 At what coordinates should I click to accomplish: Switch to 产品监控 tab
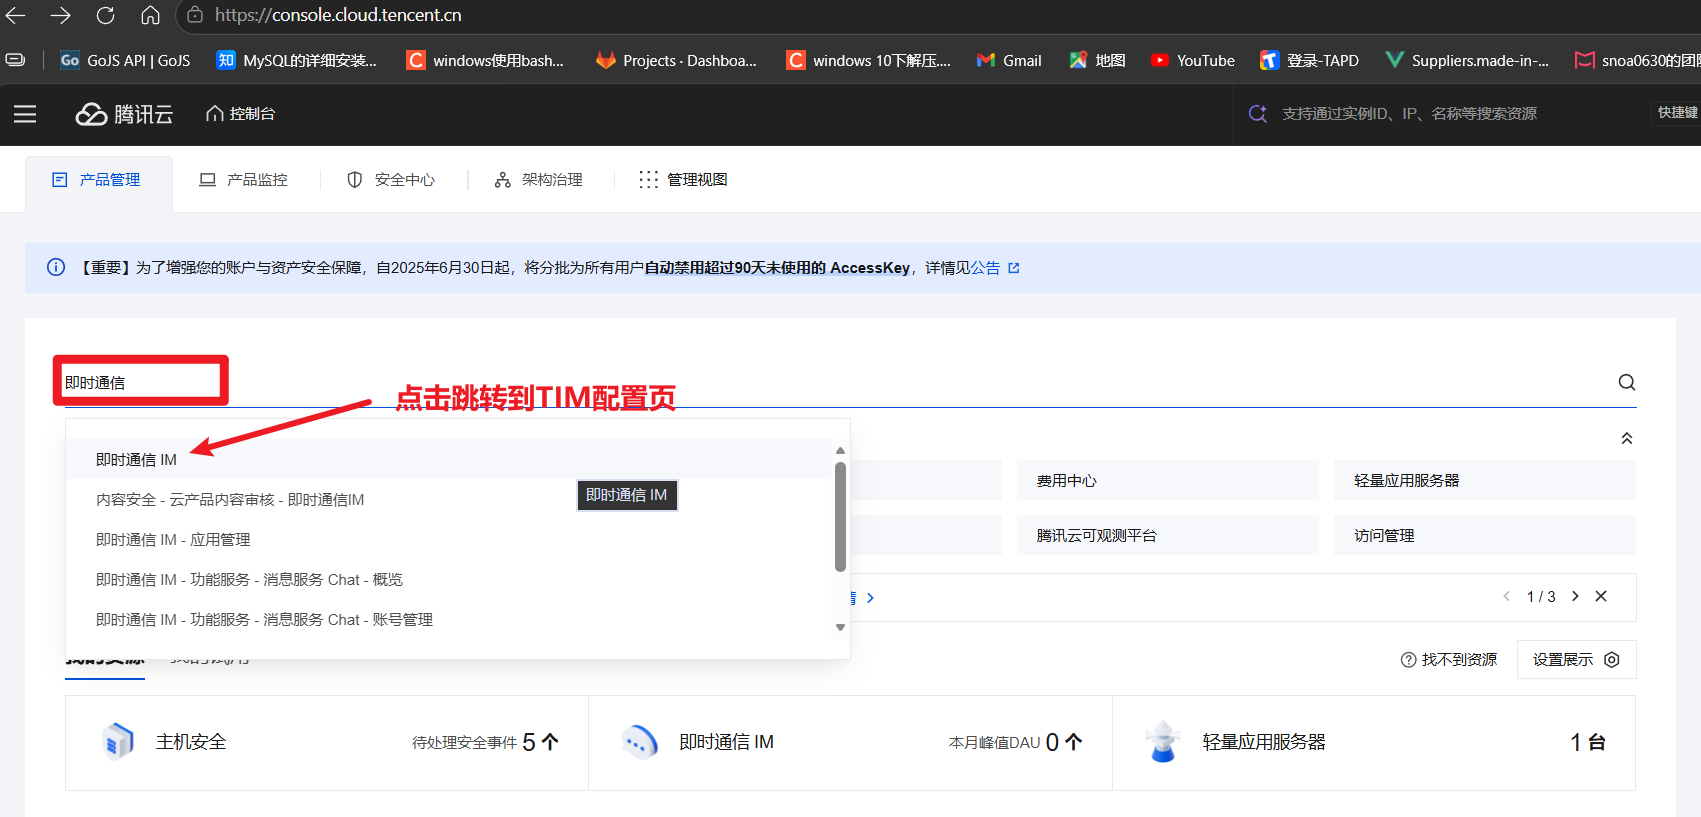(244, 180)
